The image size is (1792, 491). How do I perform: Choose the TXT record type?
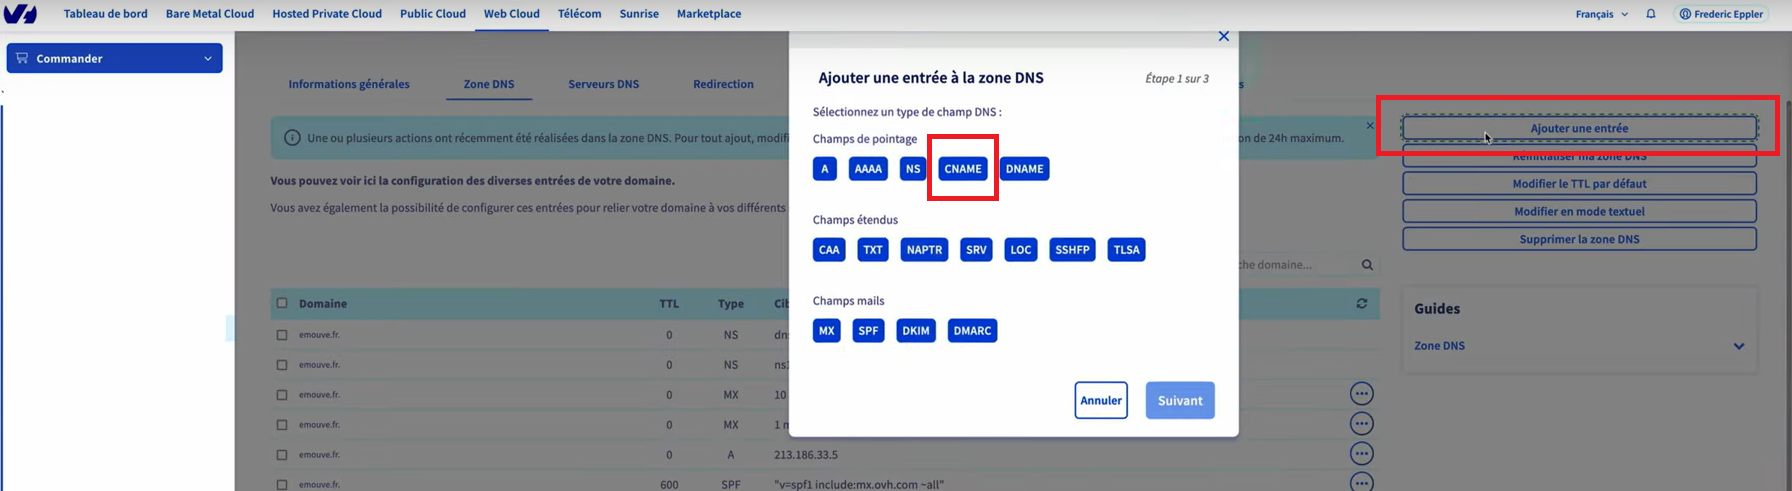(x=873, y=250)
